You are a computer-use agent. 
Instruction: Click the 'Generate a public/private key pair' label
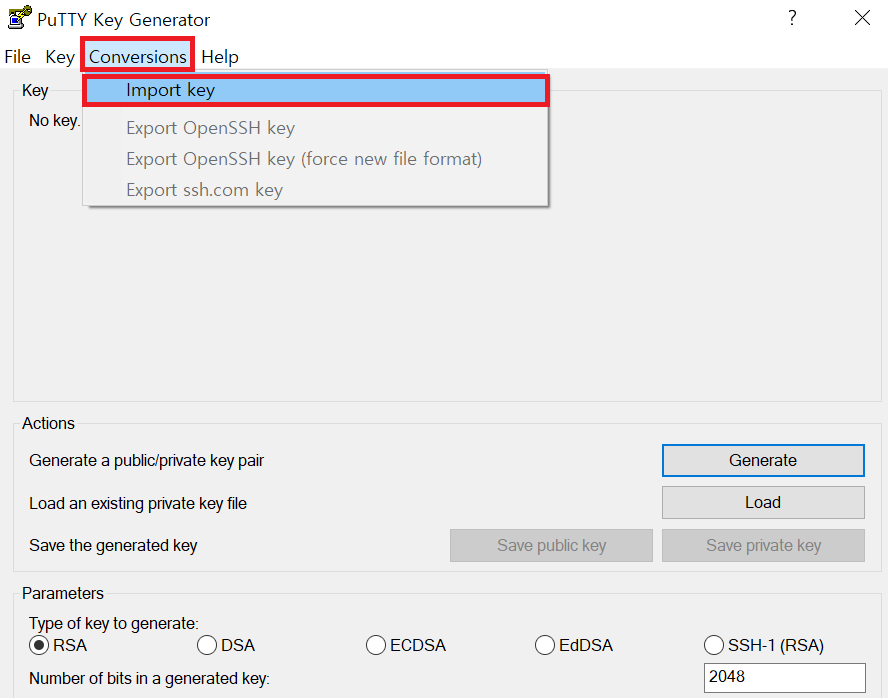146,460
